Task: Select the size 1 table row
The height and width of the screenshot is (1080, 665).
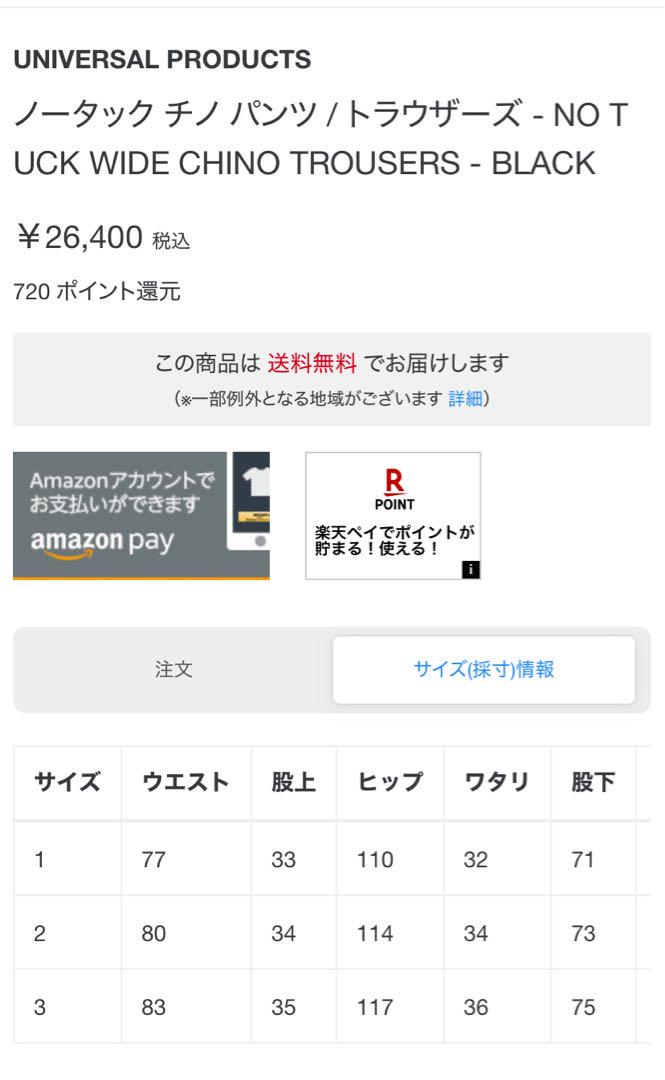Action: [332, 859]
